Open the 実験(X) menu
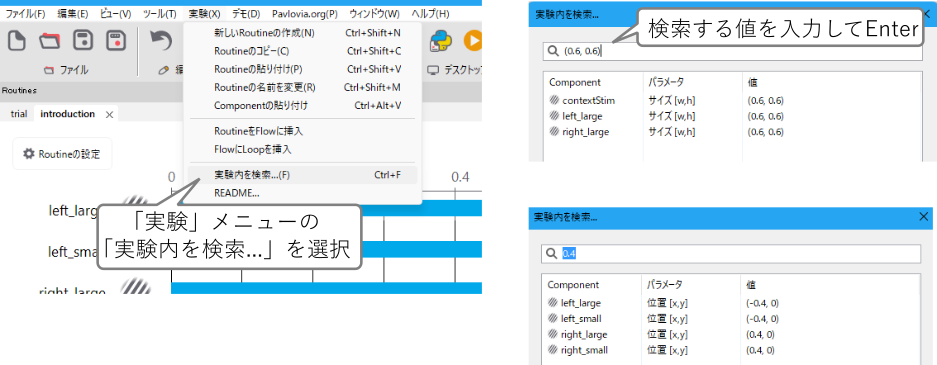Image resolution: width=937 pixels, height=365 pixels. pos(204,13)
